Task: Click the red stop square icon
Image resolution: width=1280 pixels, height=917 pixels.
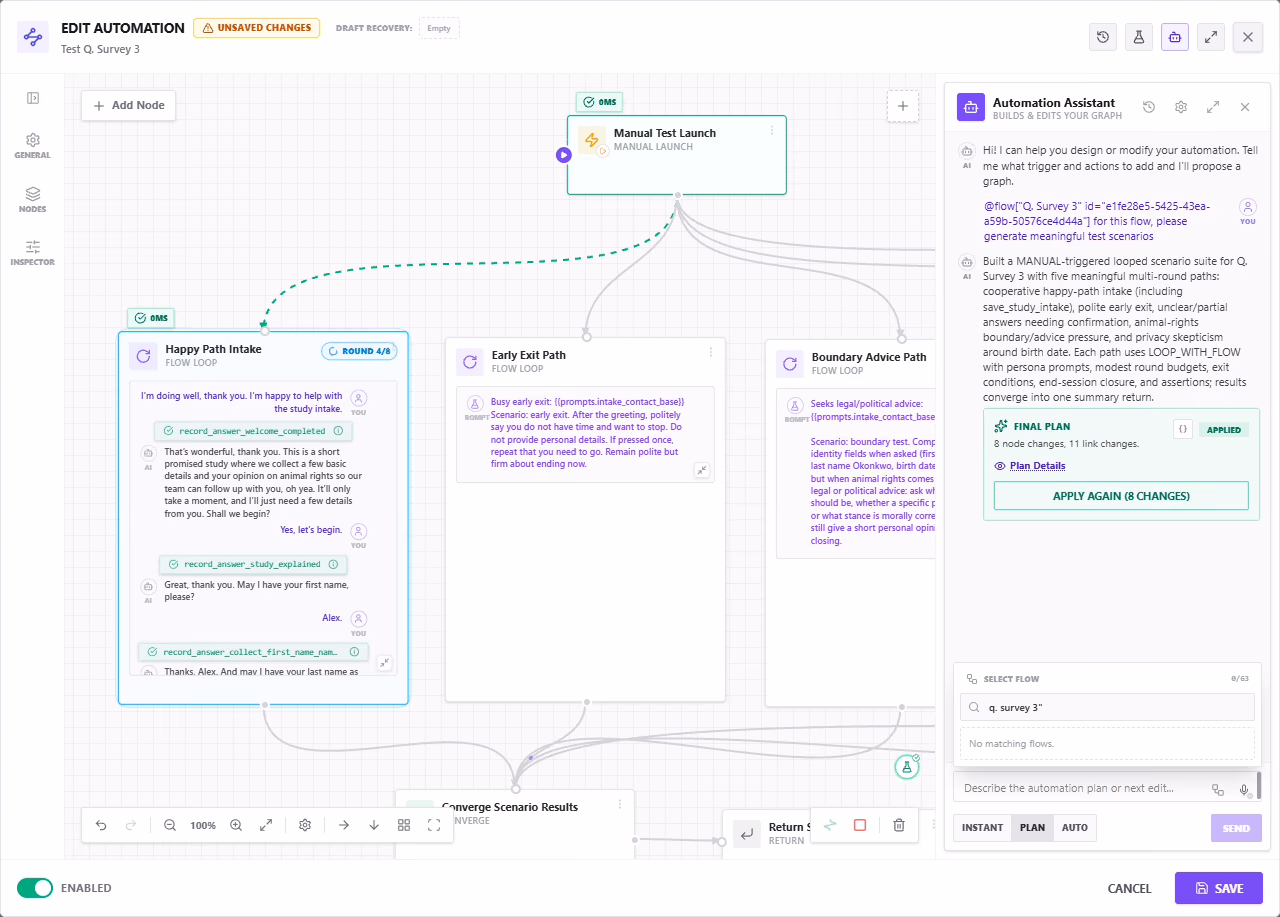Action: point(860,825)
